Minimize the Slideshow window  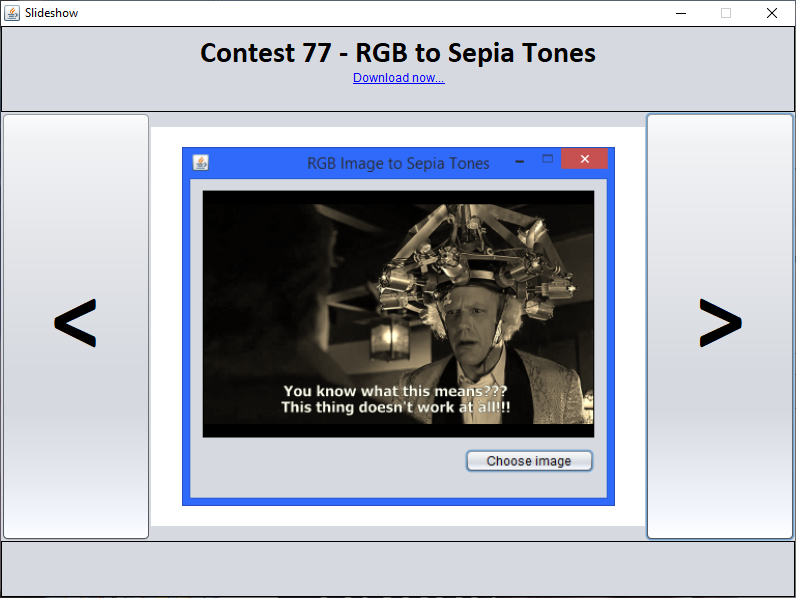tap(680, 13)
